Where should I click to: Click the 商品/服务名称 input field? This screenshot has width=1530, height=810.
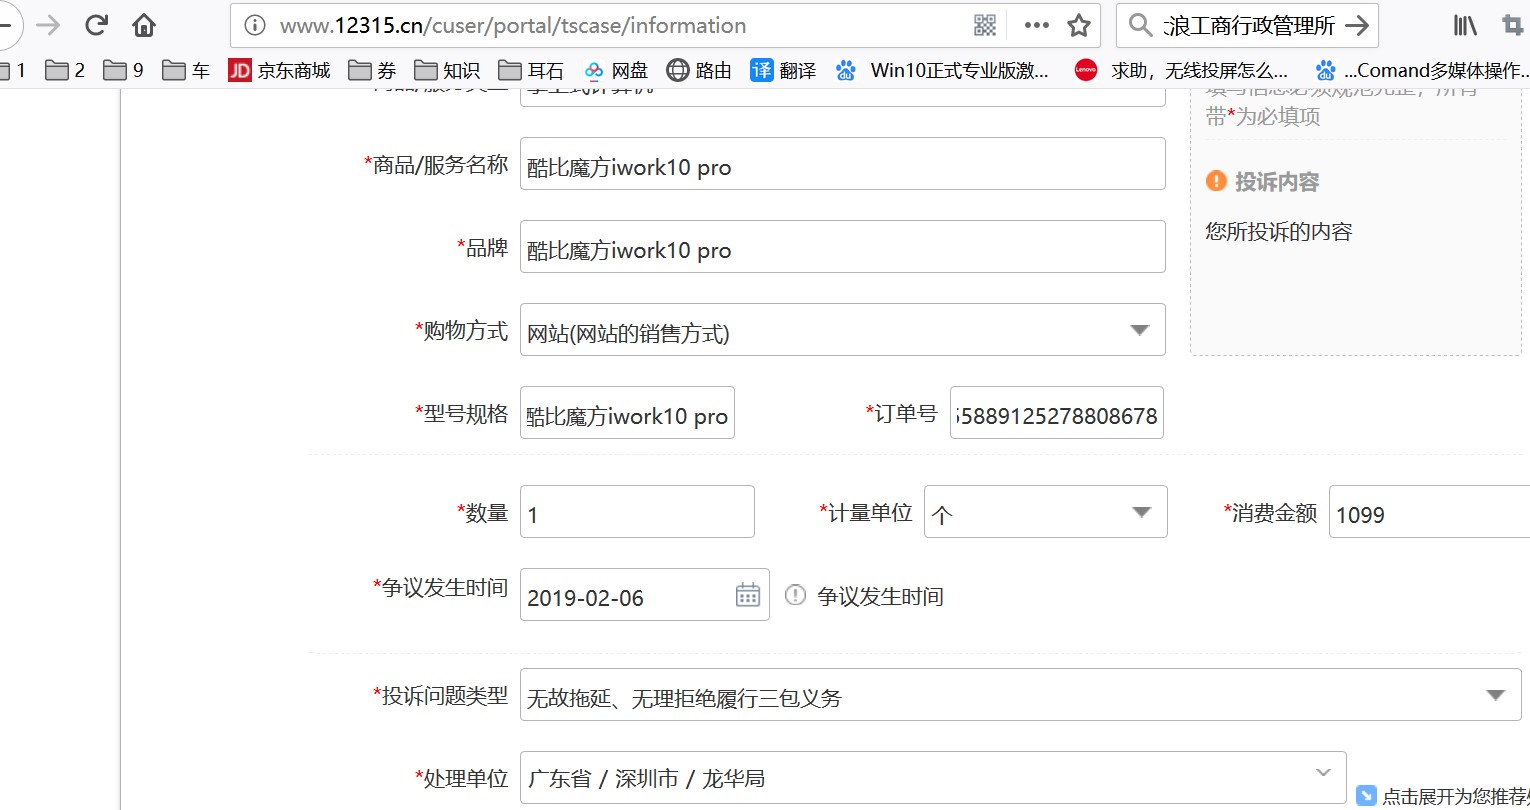coord(842,164)
